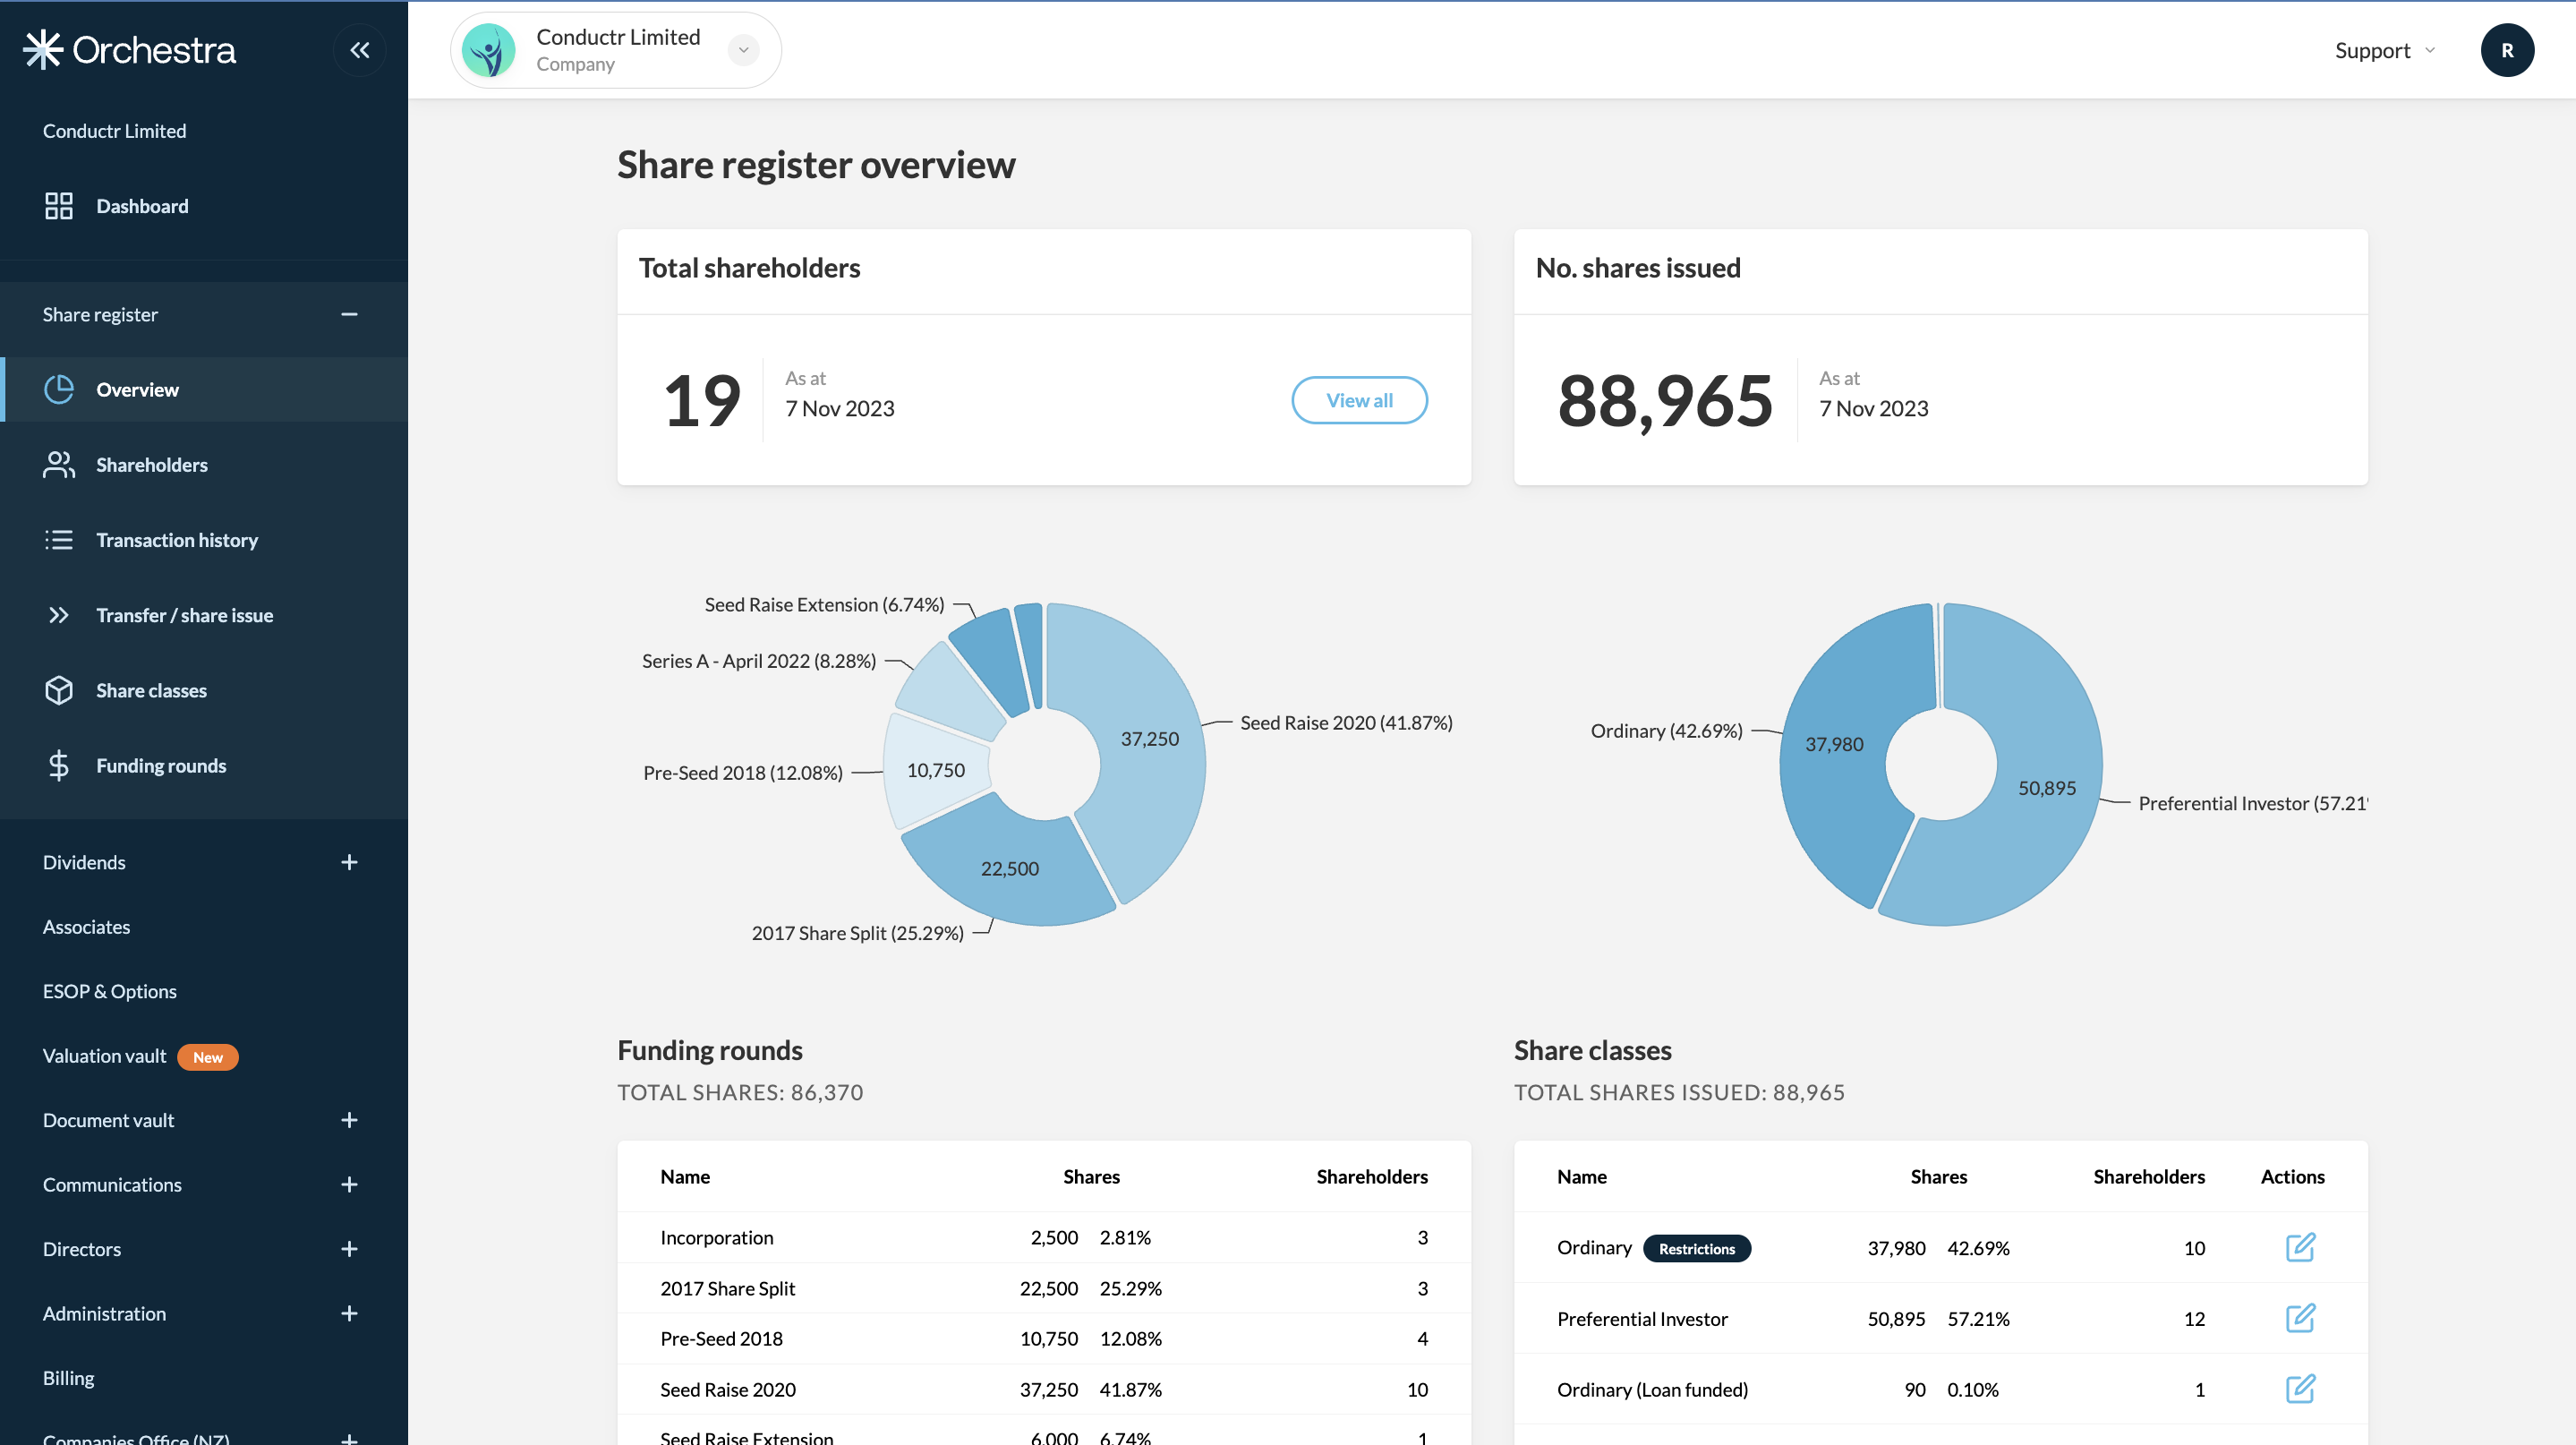Click the Transfer share issue arrow icon

click(56, 614)
